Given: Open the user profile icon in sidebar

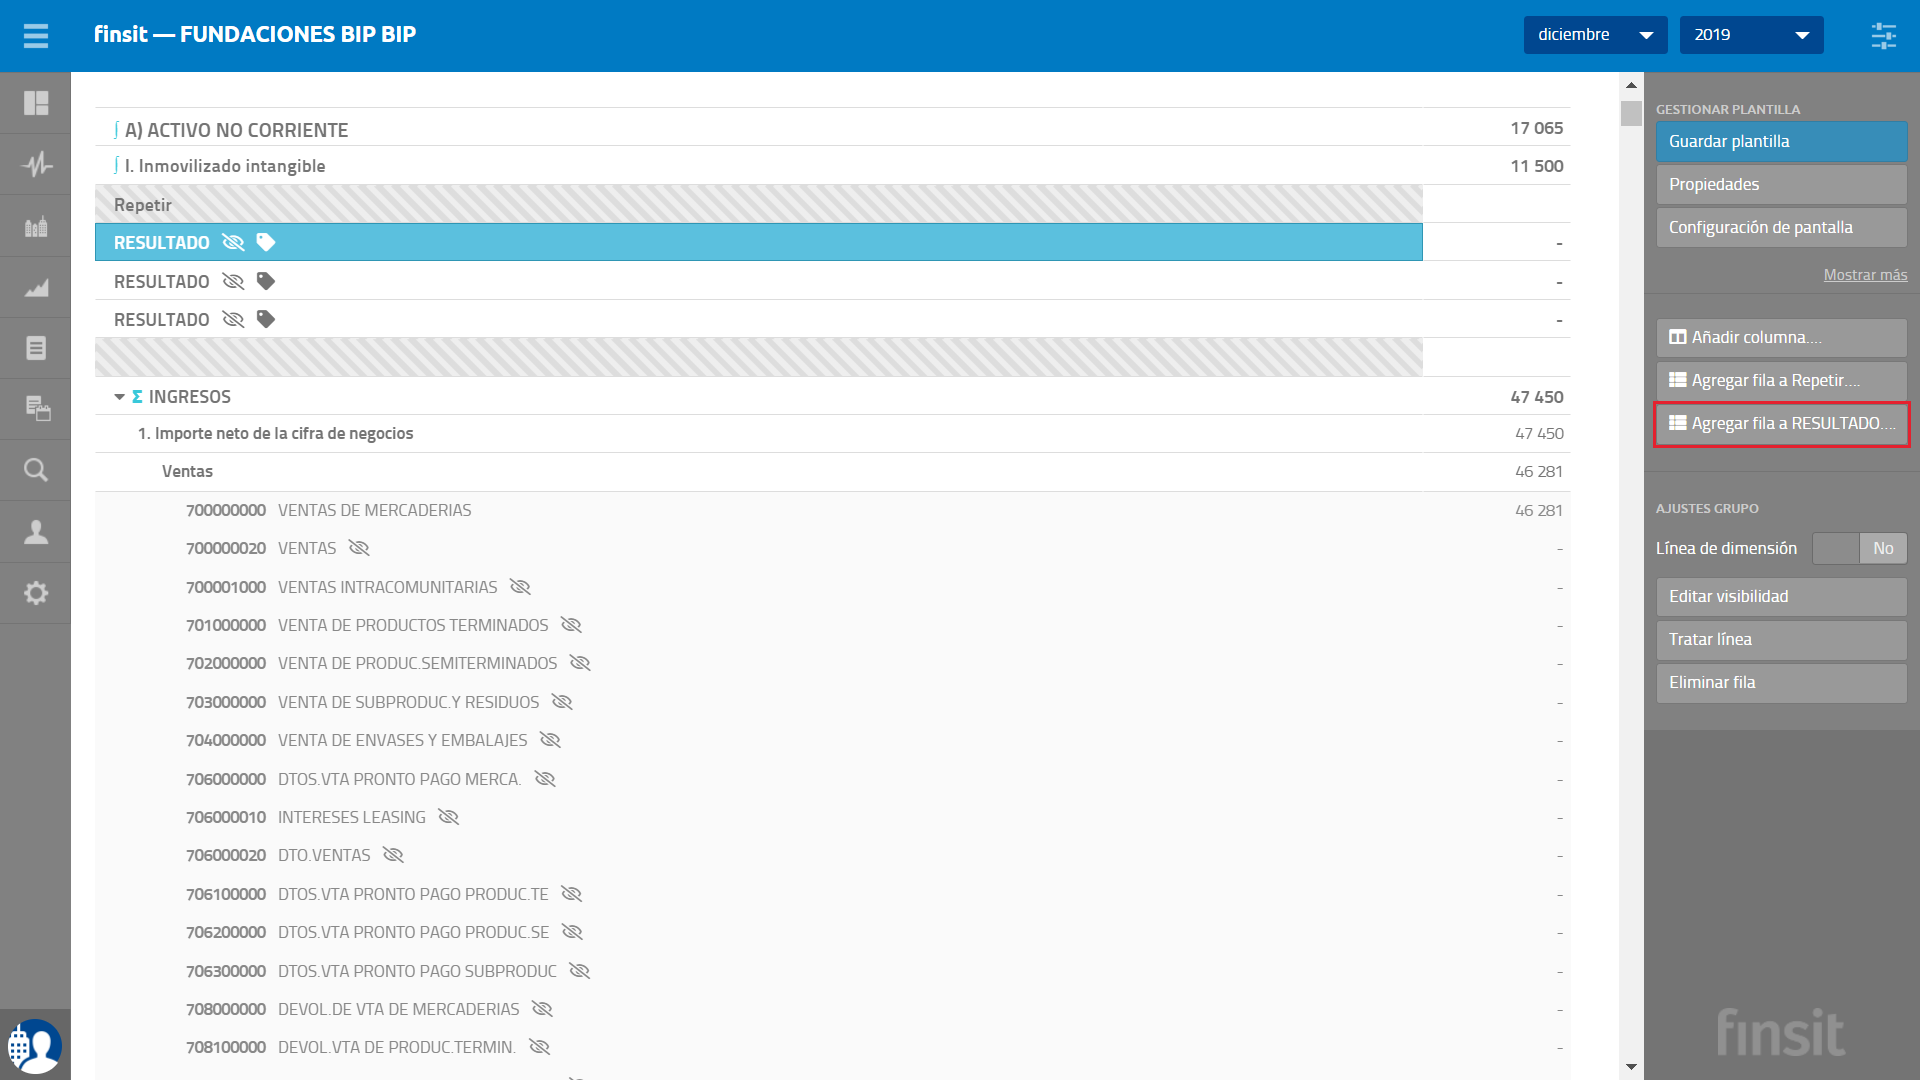Looking at the screenshot, I should (36, 531).
